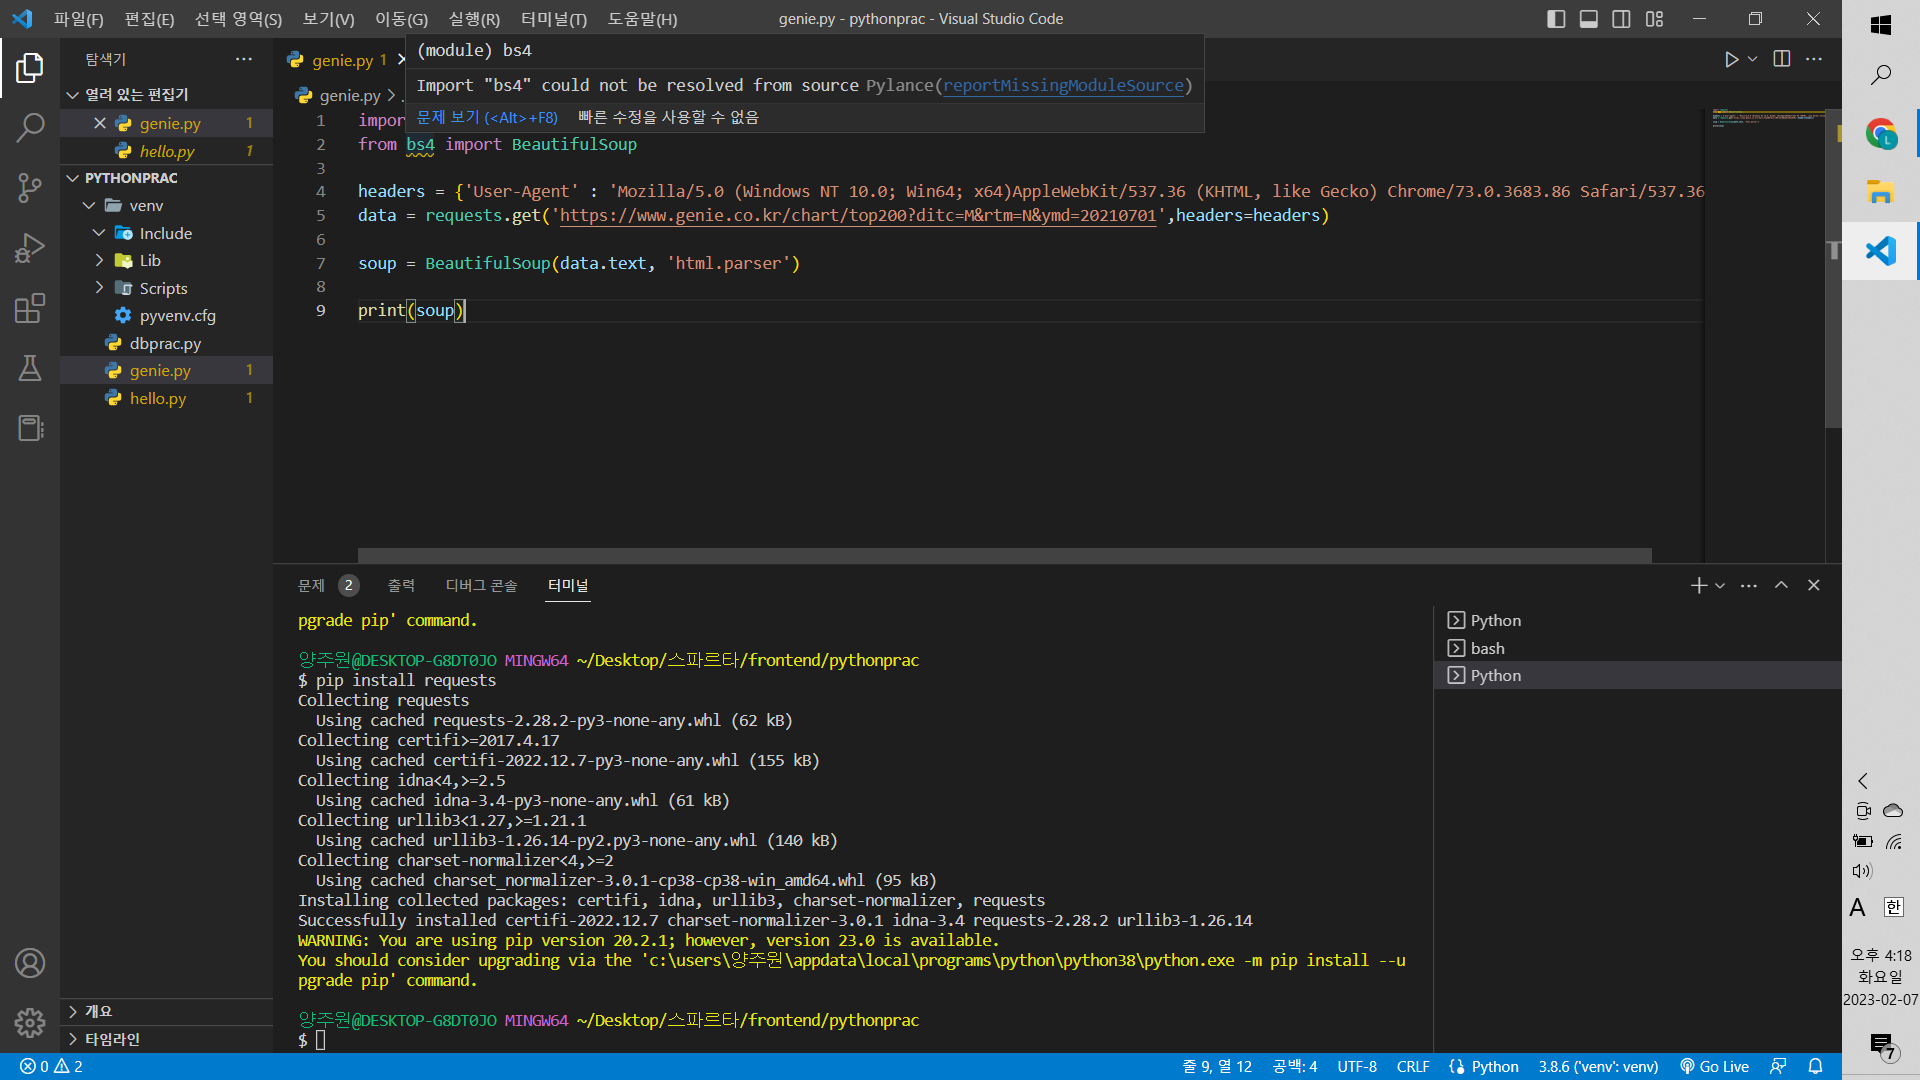Open terminal panel more actions ellipsis
The image size is (1920, 1080).
coord(1749,585)
